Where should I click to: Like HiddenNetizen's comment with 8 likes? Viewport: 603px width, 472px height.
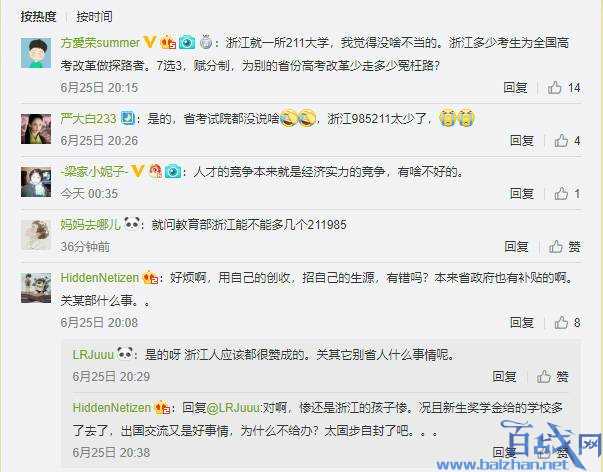point(561,322)
